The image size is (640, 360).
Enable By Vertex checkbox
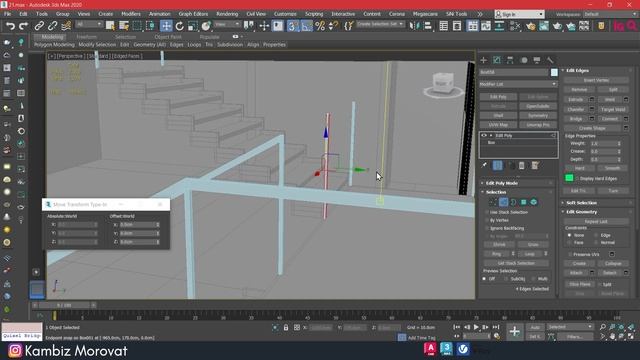point(487,220)
